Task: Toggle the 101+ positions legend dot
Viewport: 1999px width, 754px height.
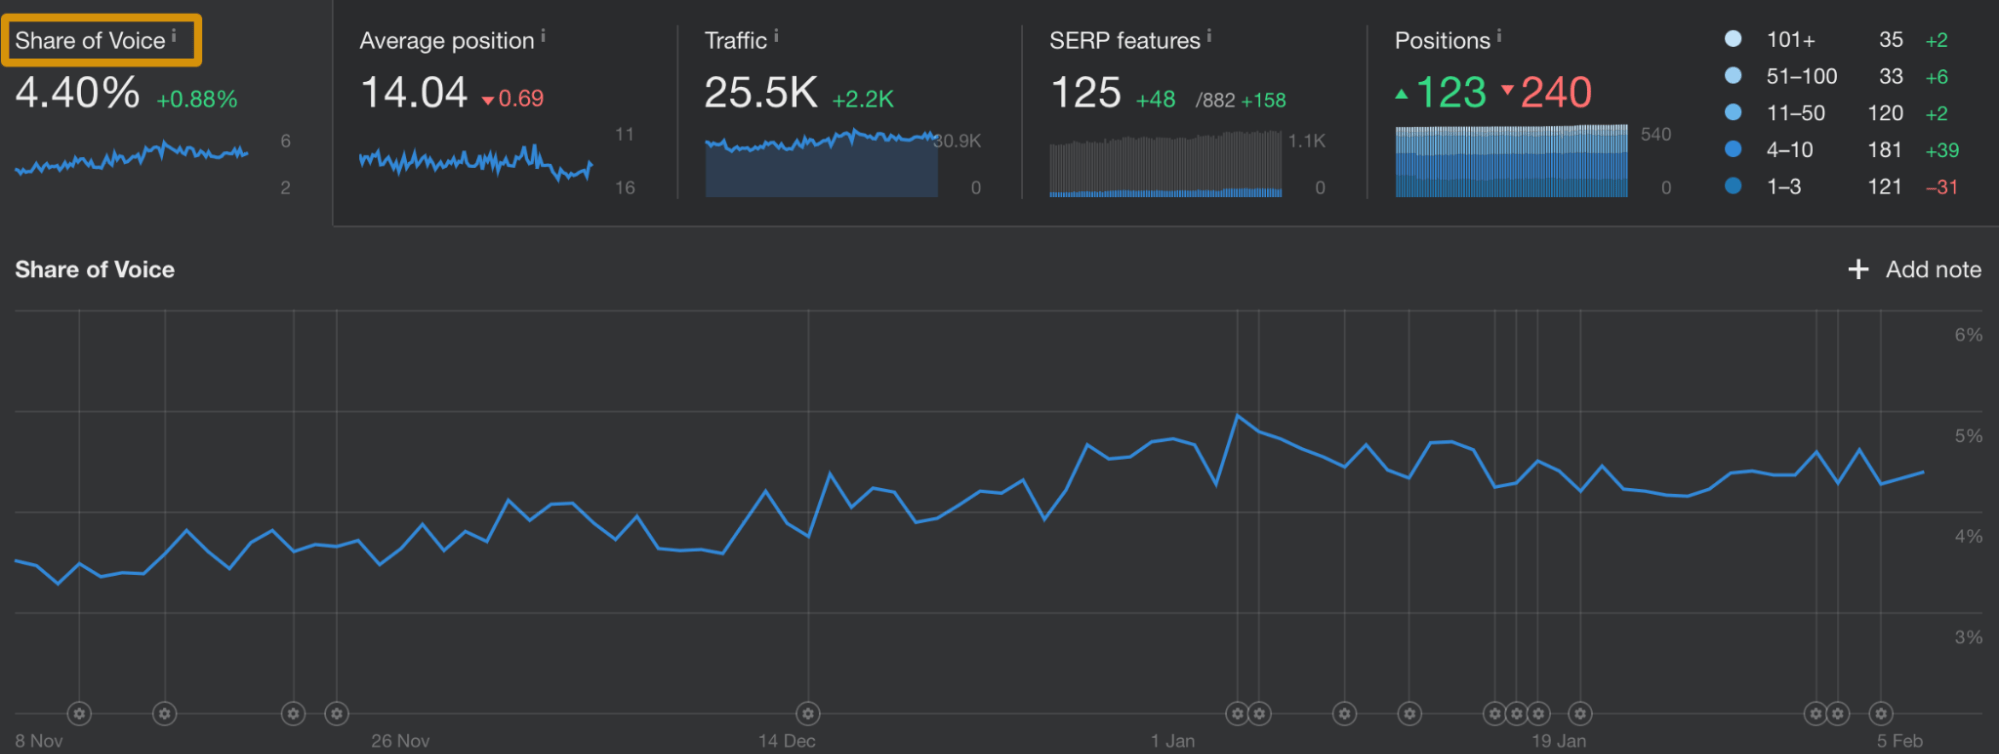Action: click(1733, 39)
